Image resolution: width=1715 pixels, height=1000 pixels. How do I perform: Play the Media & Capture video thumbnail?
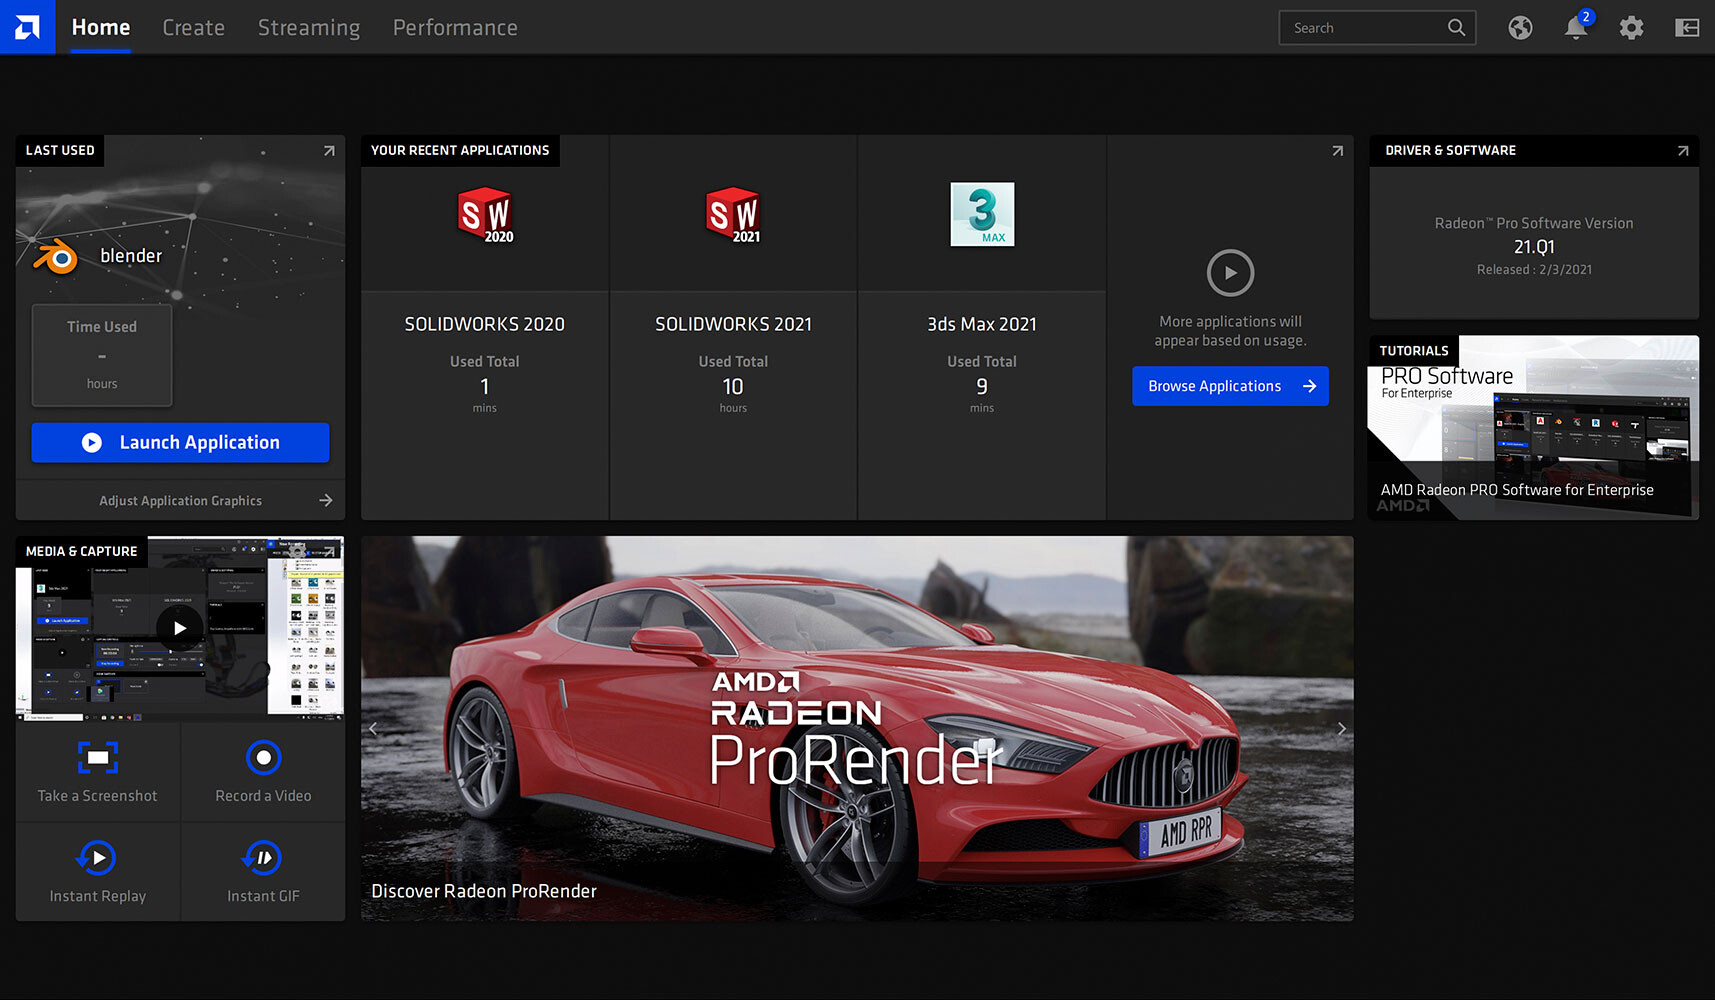(x=180, y=628)
